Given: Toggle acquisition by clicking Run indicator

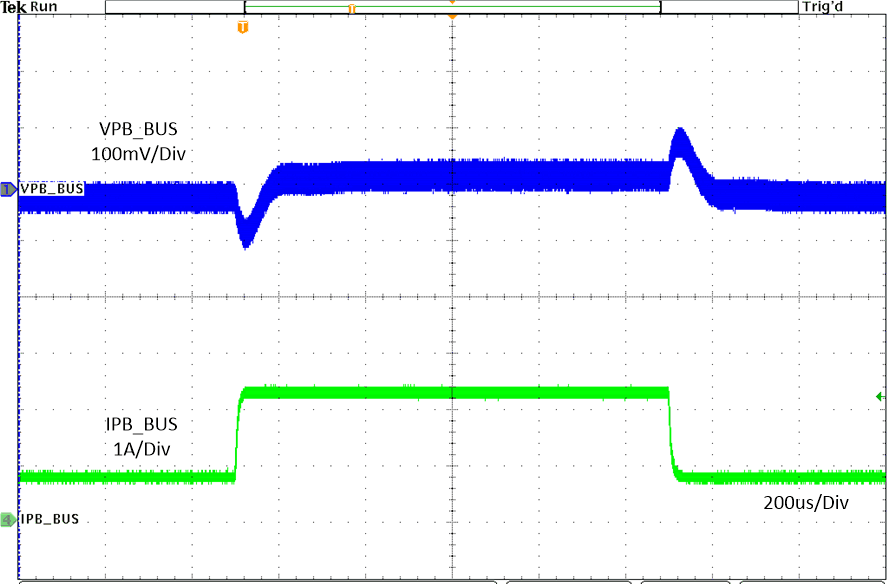Looking at the screenshot, I should click(43, 6).
